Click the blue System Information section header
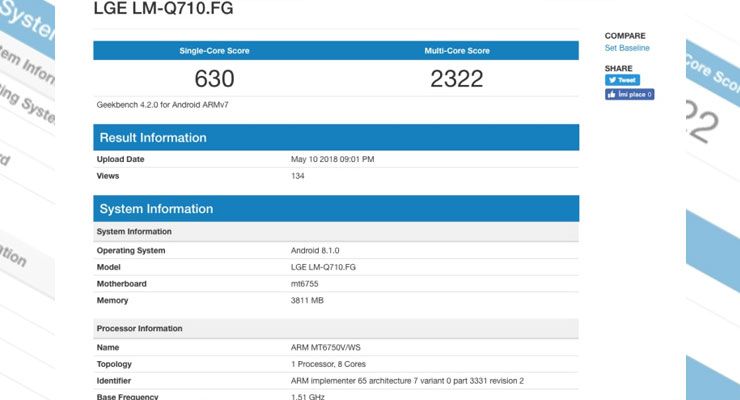Screen dimensions: 740x400 336,208
